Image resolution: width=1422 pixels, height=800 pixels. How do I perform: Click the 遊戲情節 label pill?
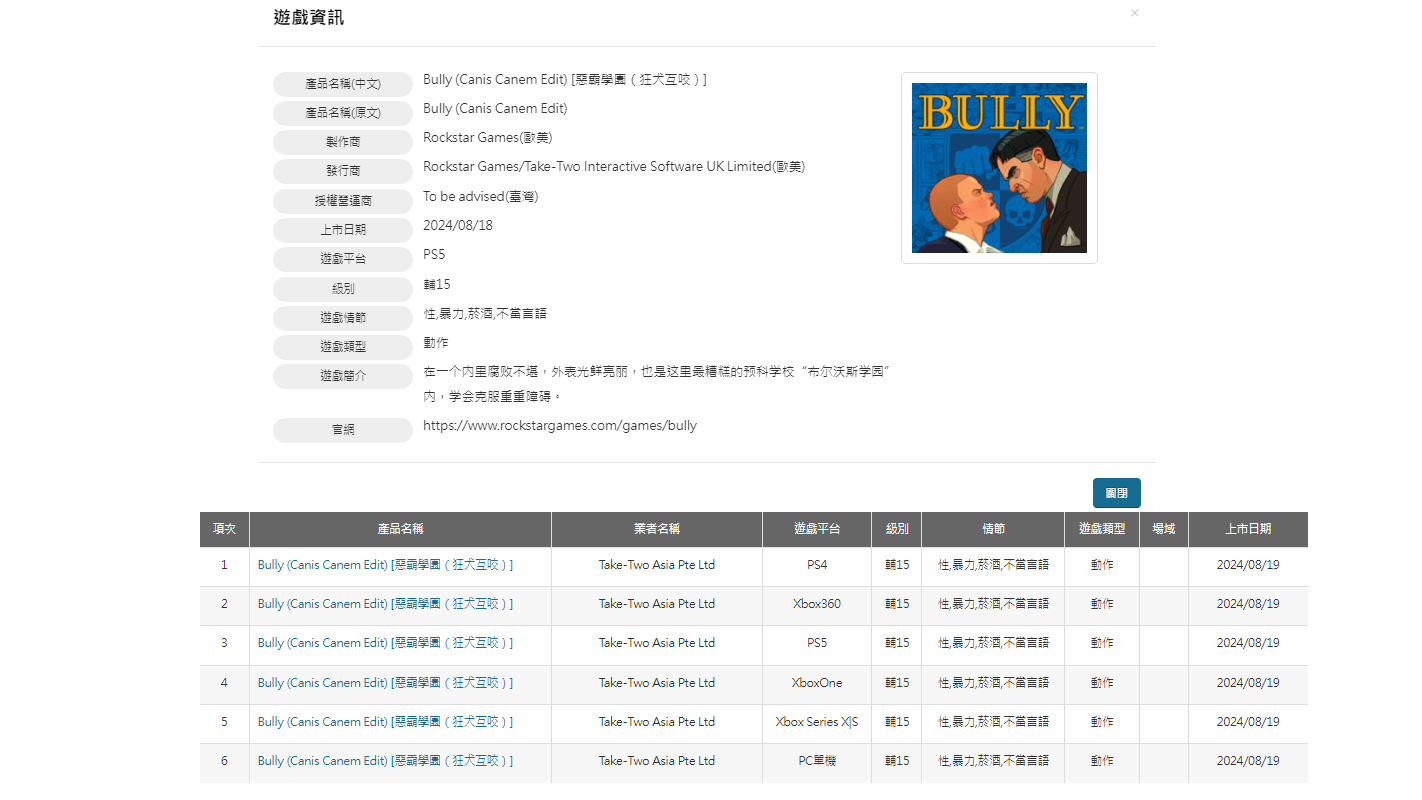click(343, 318)
